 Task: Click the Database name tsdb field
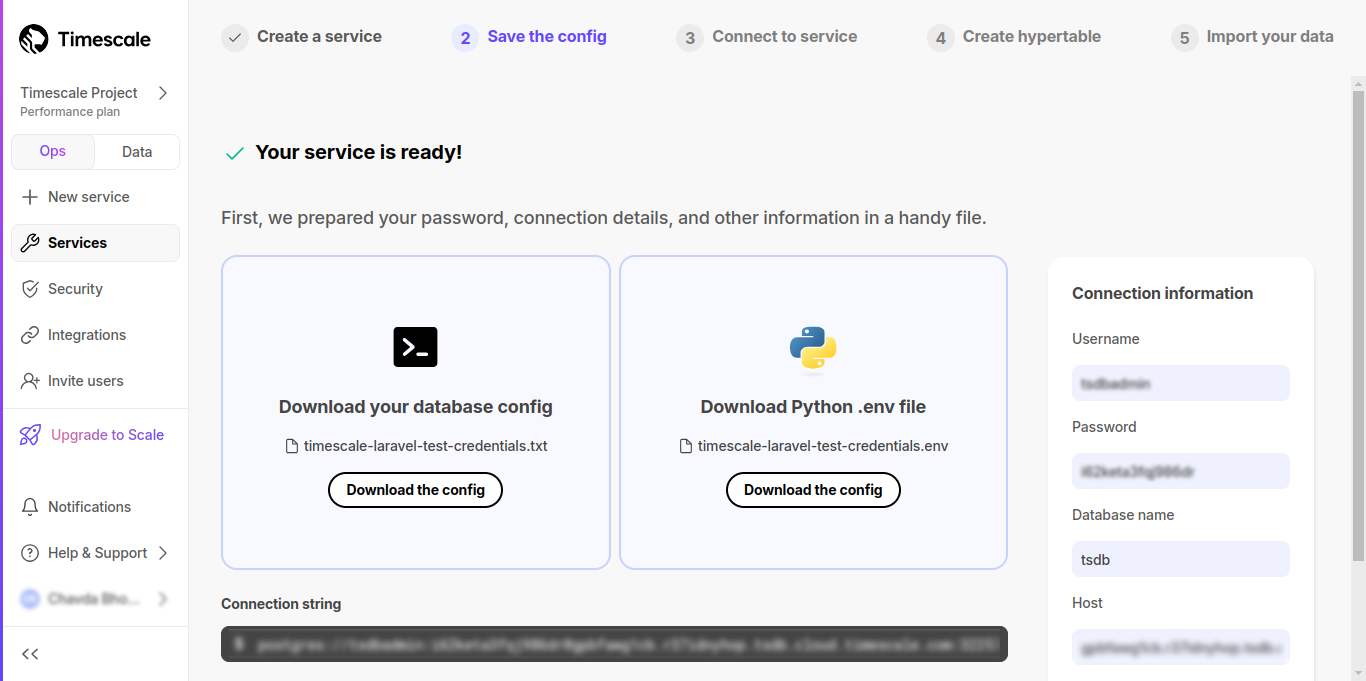click(1181, 559)
